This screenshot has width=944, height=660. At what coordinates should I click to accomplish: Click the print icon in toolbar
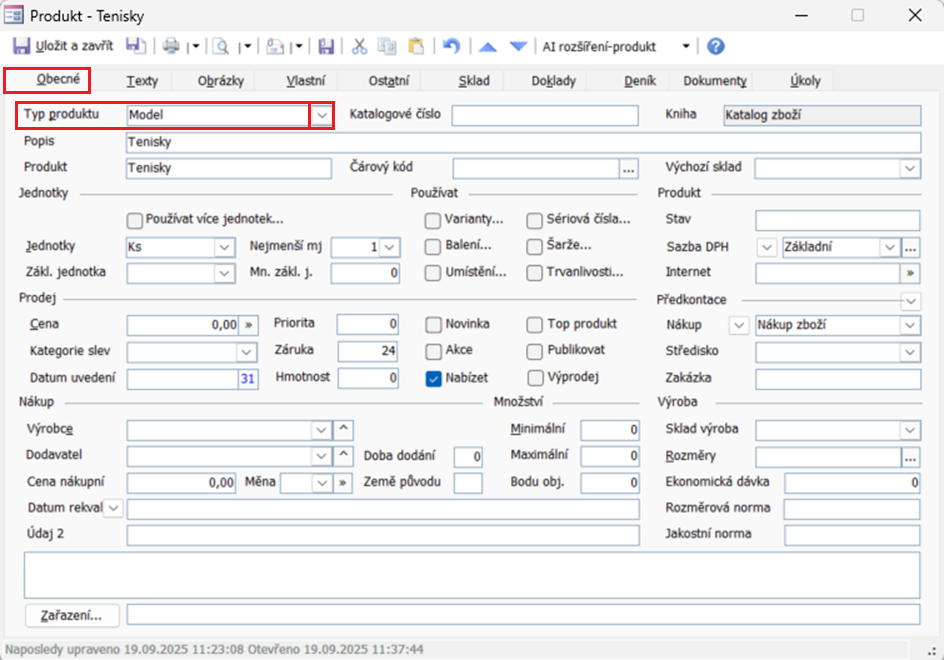(x=171, y=46)
